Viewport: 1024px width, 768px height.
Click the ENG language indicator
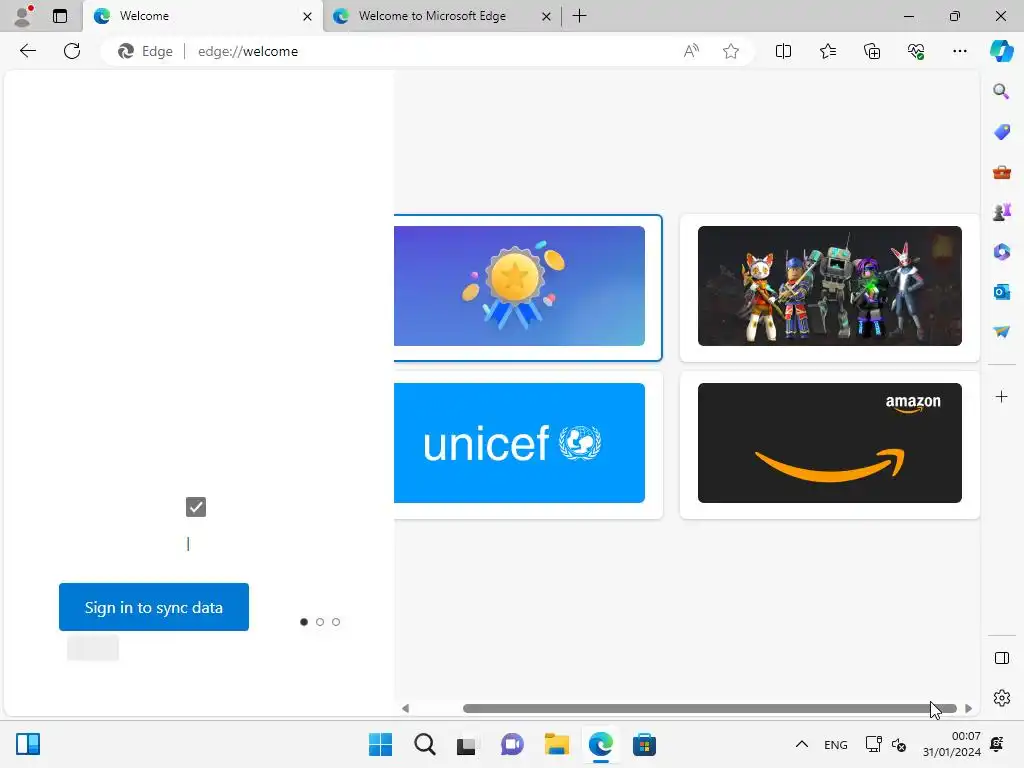point(836,745)
